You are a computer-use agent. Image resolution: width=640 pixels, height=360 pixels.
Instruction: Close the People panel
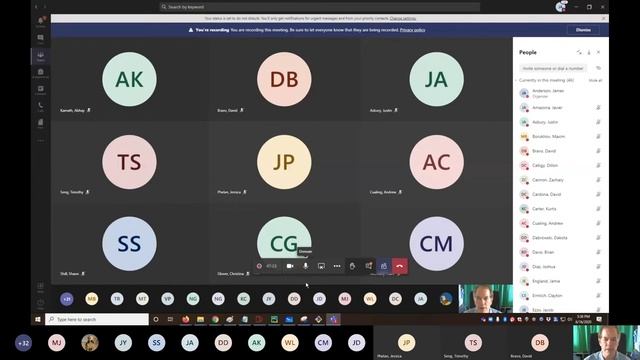pos(598,52)
